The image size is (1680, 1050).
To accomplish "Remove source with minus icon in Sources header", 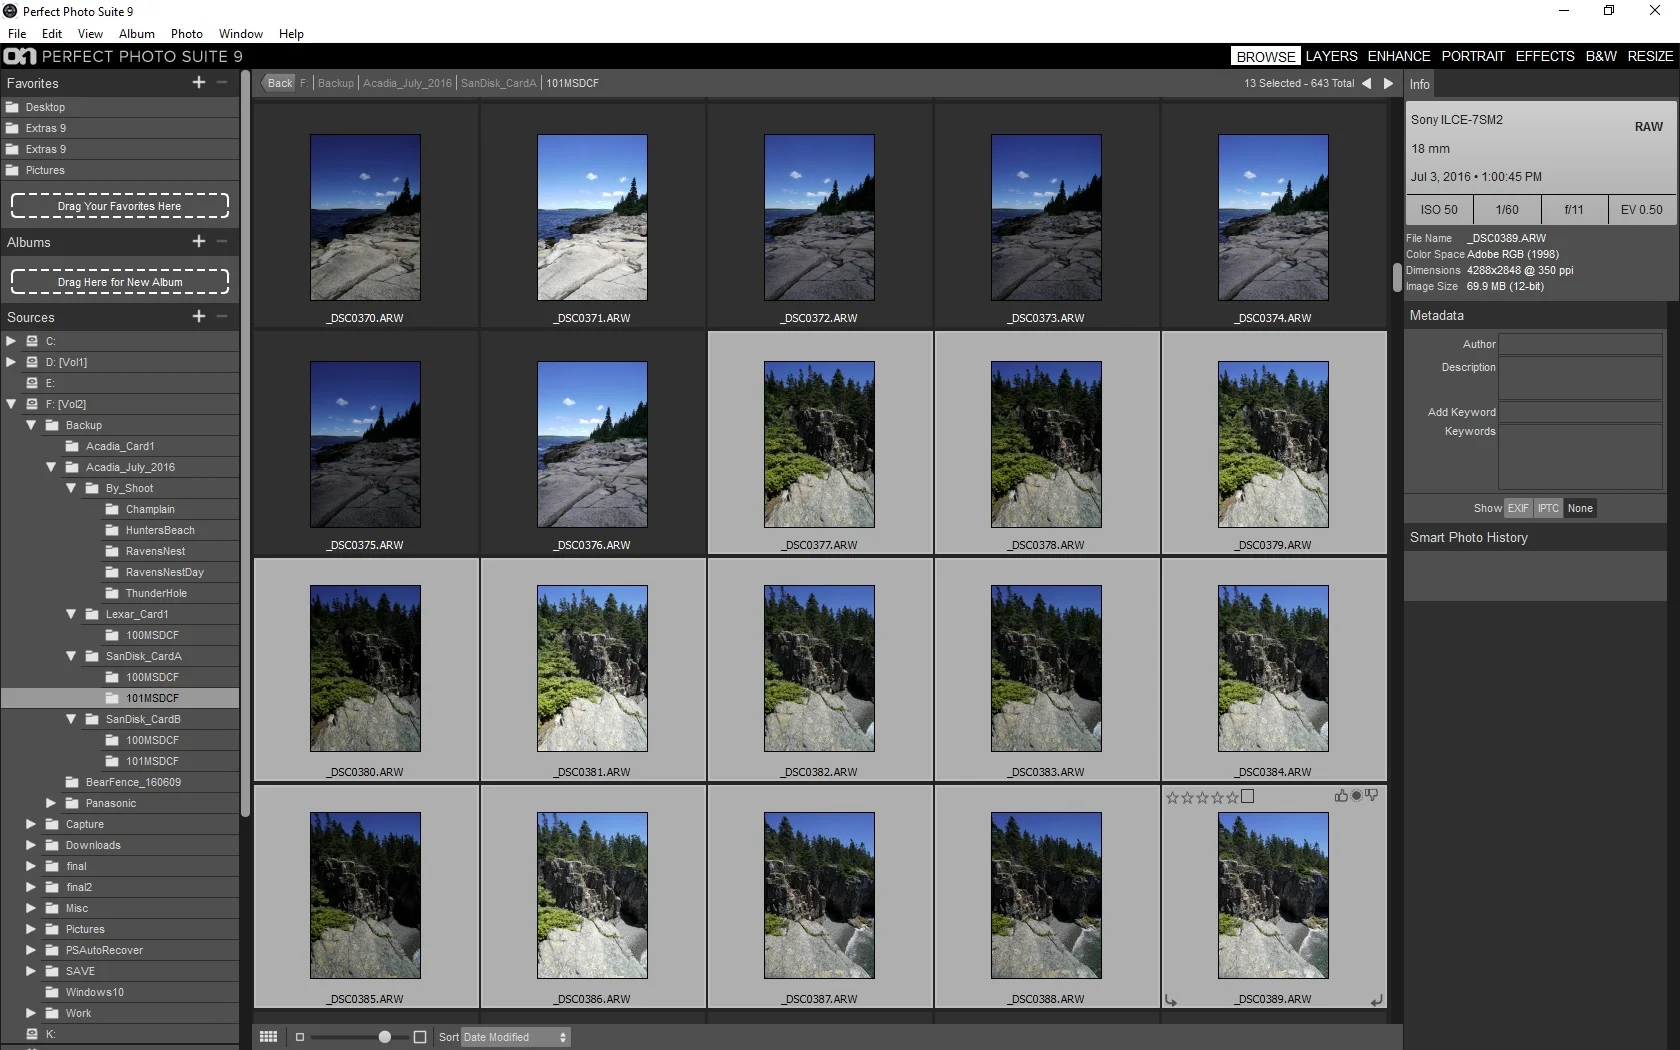I will [x=222, y=316].
